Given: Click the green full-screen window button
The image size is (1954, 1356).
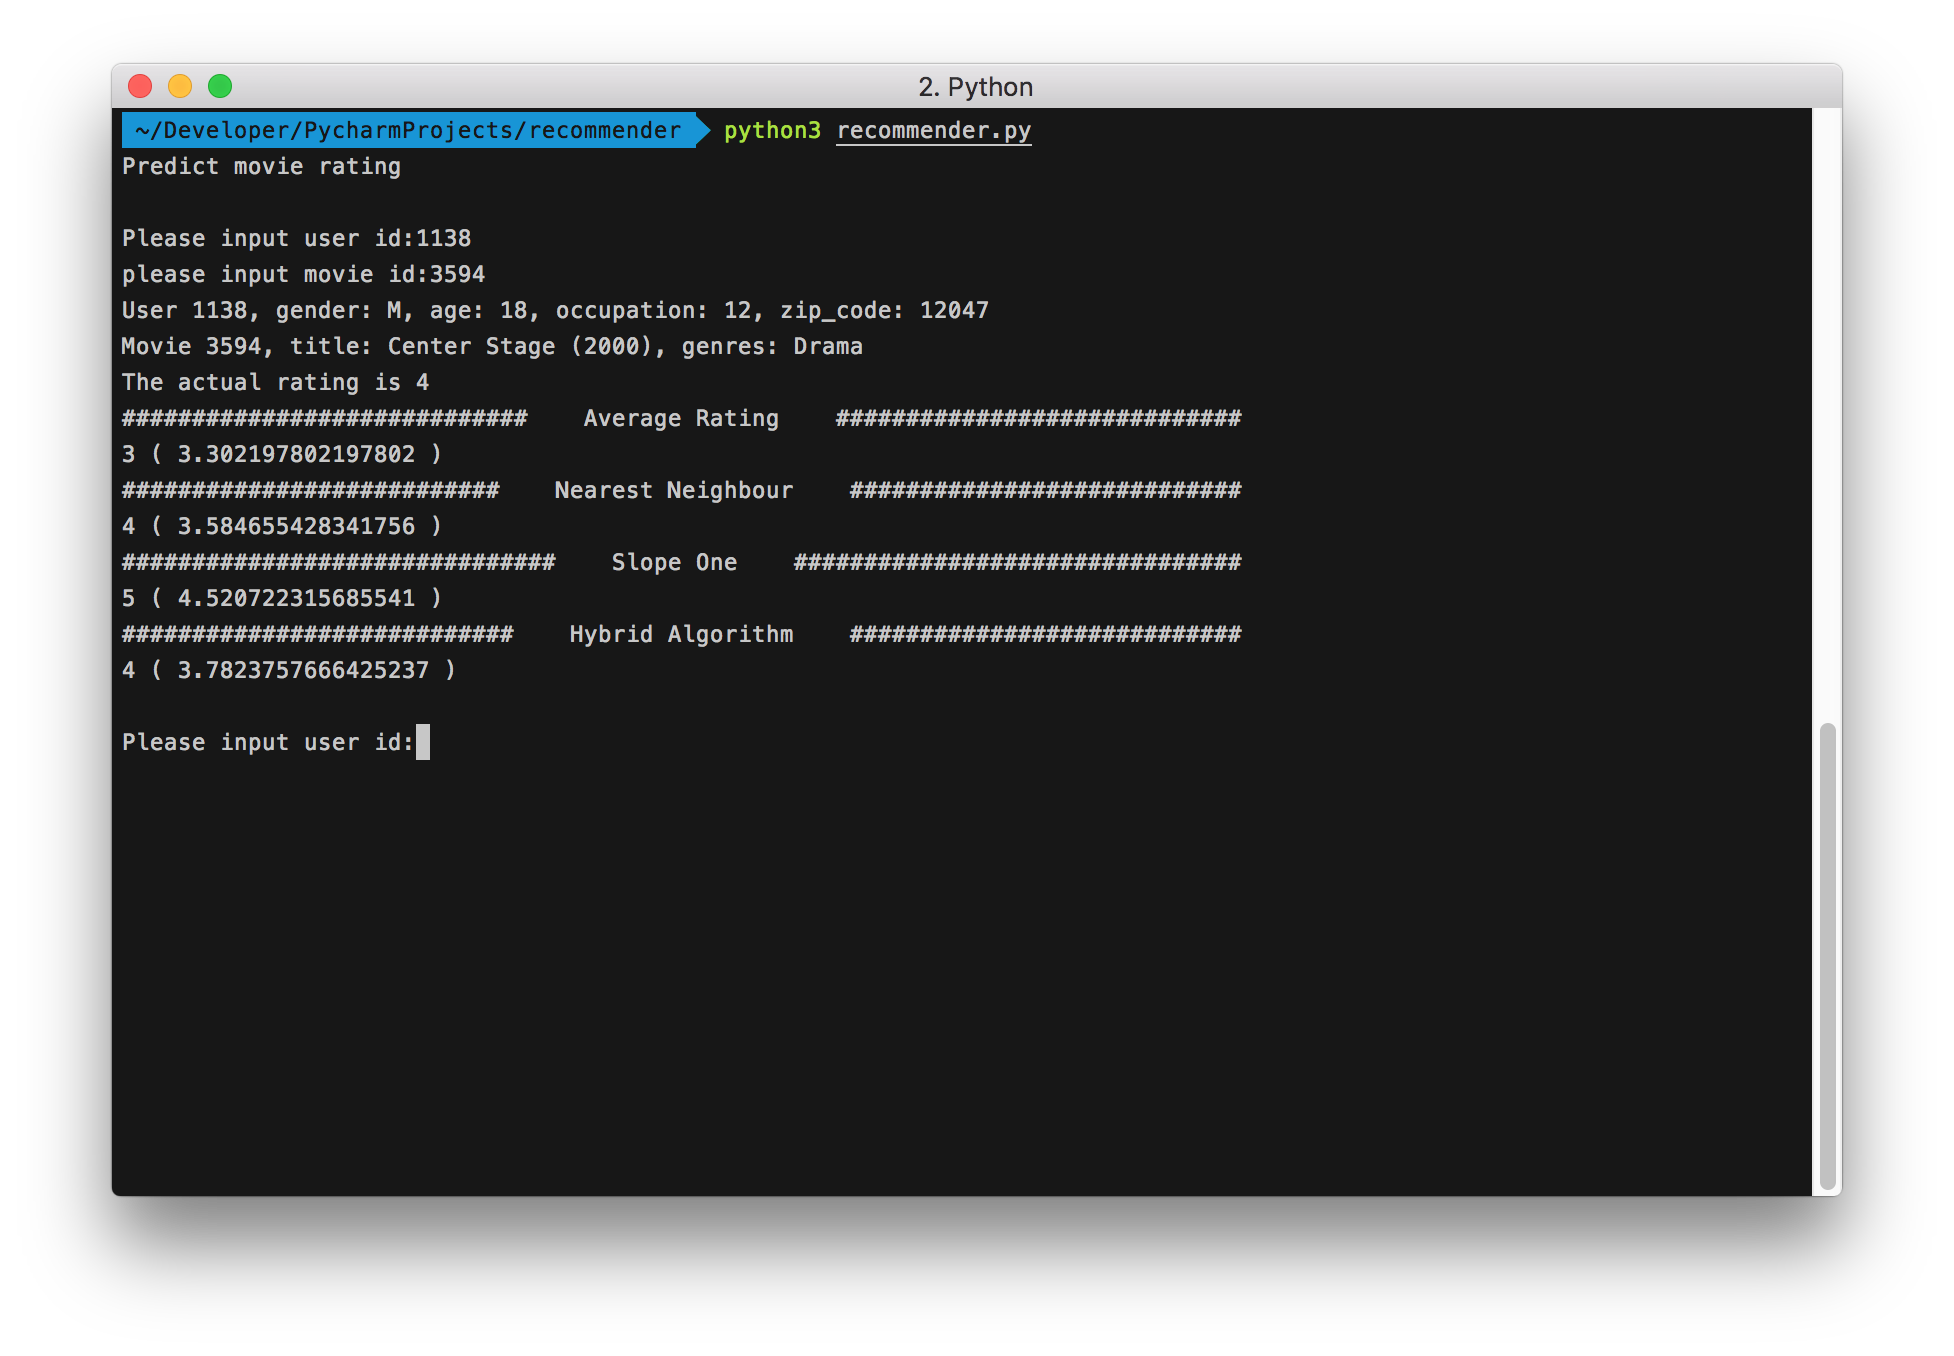Looking at the screenshot, I should coord(220,87).
